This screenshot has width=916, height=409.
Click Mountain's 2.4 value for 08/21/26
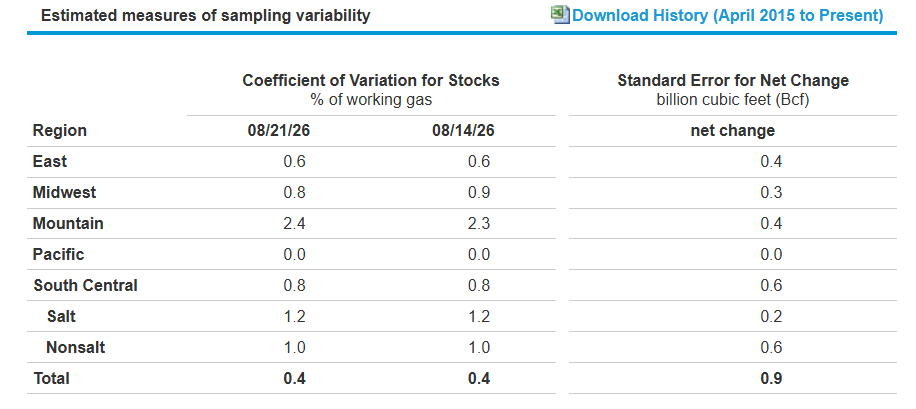point(294,223)
